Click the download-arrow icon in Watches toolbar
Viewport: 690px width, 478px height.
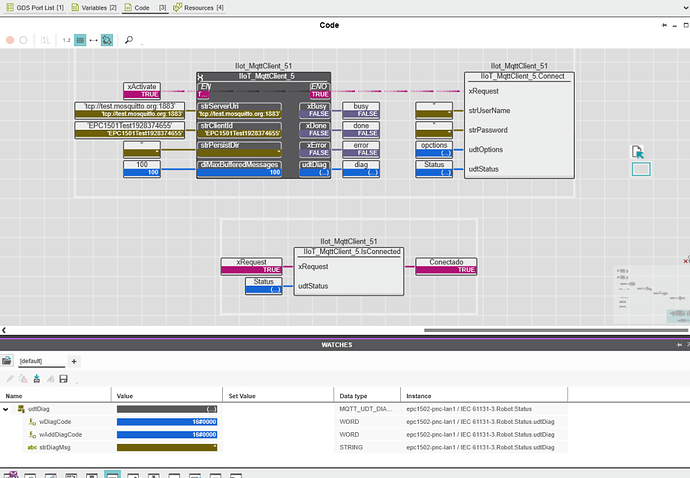click(x=37, y=379)
